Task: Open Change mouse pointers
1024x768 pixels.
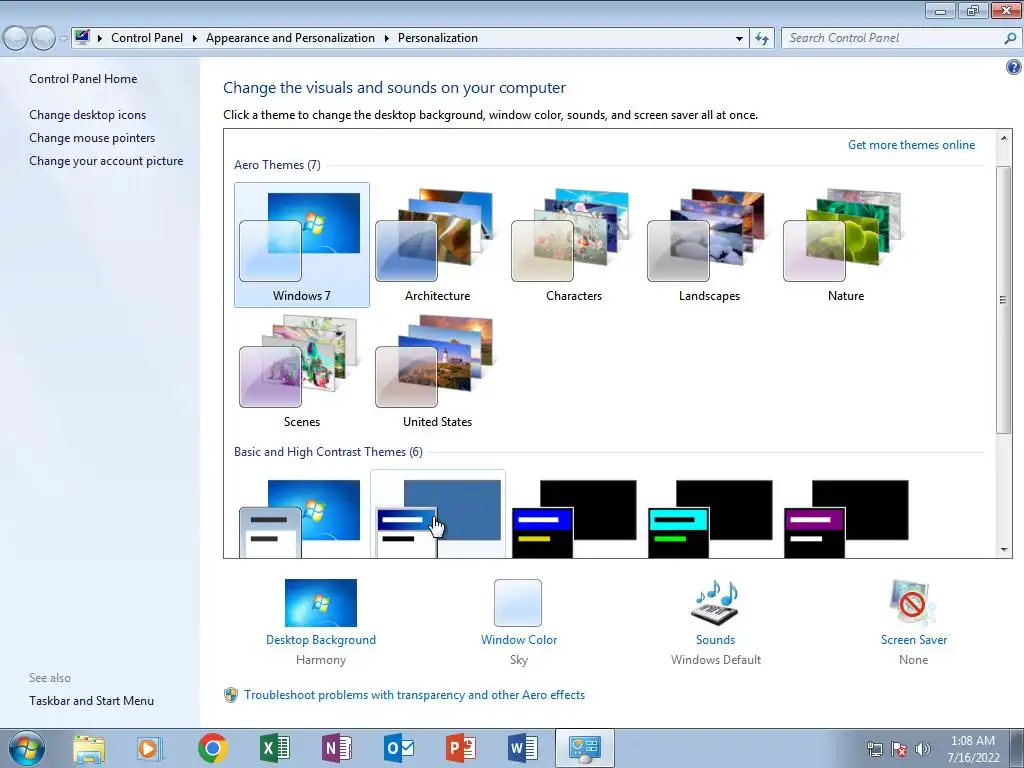Action: [x=92, y=138]
